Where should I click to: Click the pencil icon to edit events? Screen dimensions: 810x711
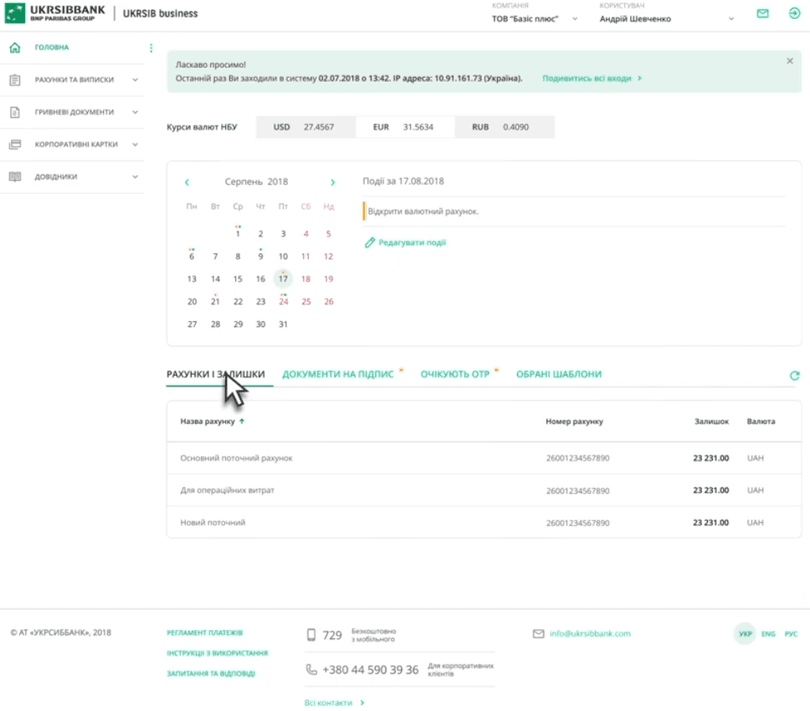pos(369,243)
